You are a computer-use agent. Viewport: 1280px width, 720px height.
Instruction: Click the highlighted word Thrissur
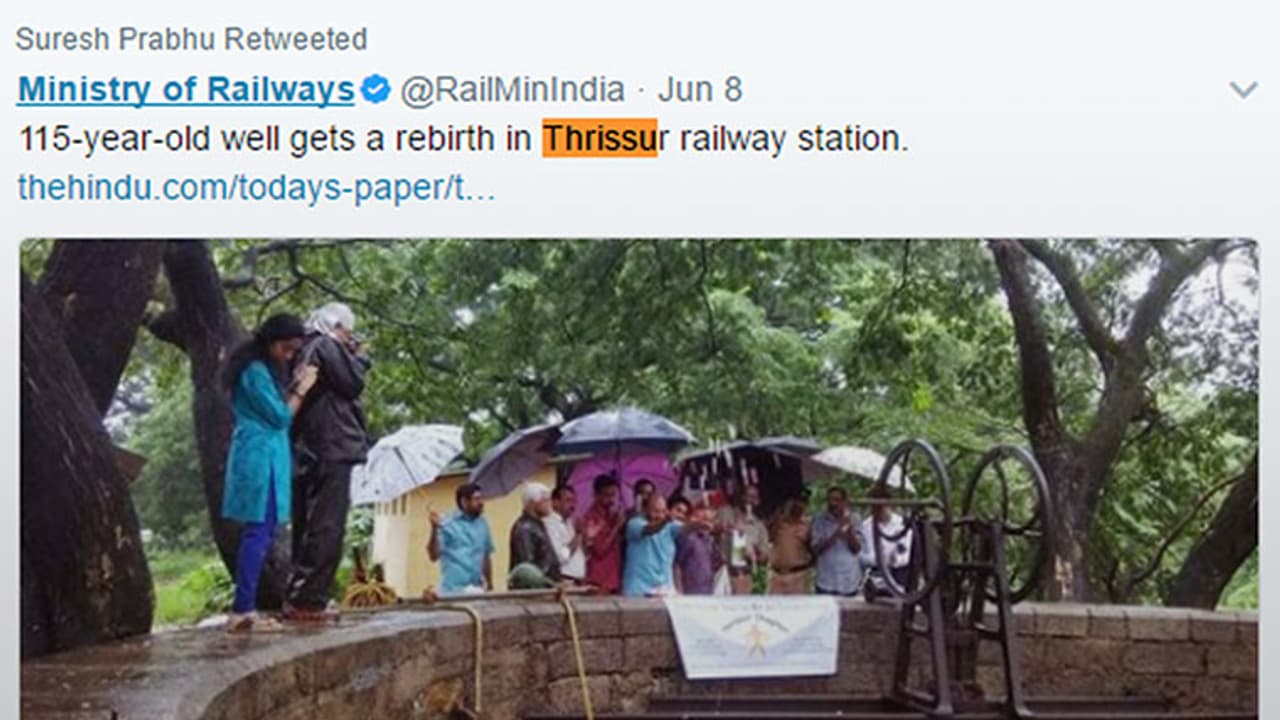pos(600,138)
